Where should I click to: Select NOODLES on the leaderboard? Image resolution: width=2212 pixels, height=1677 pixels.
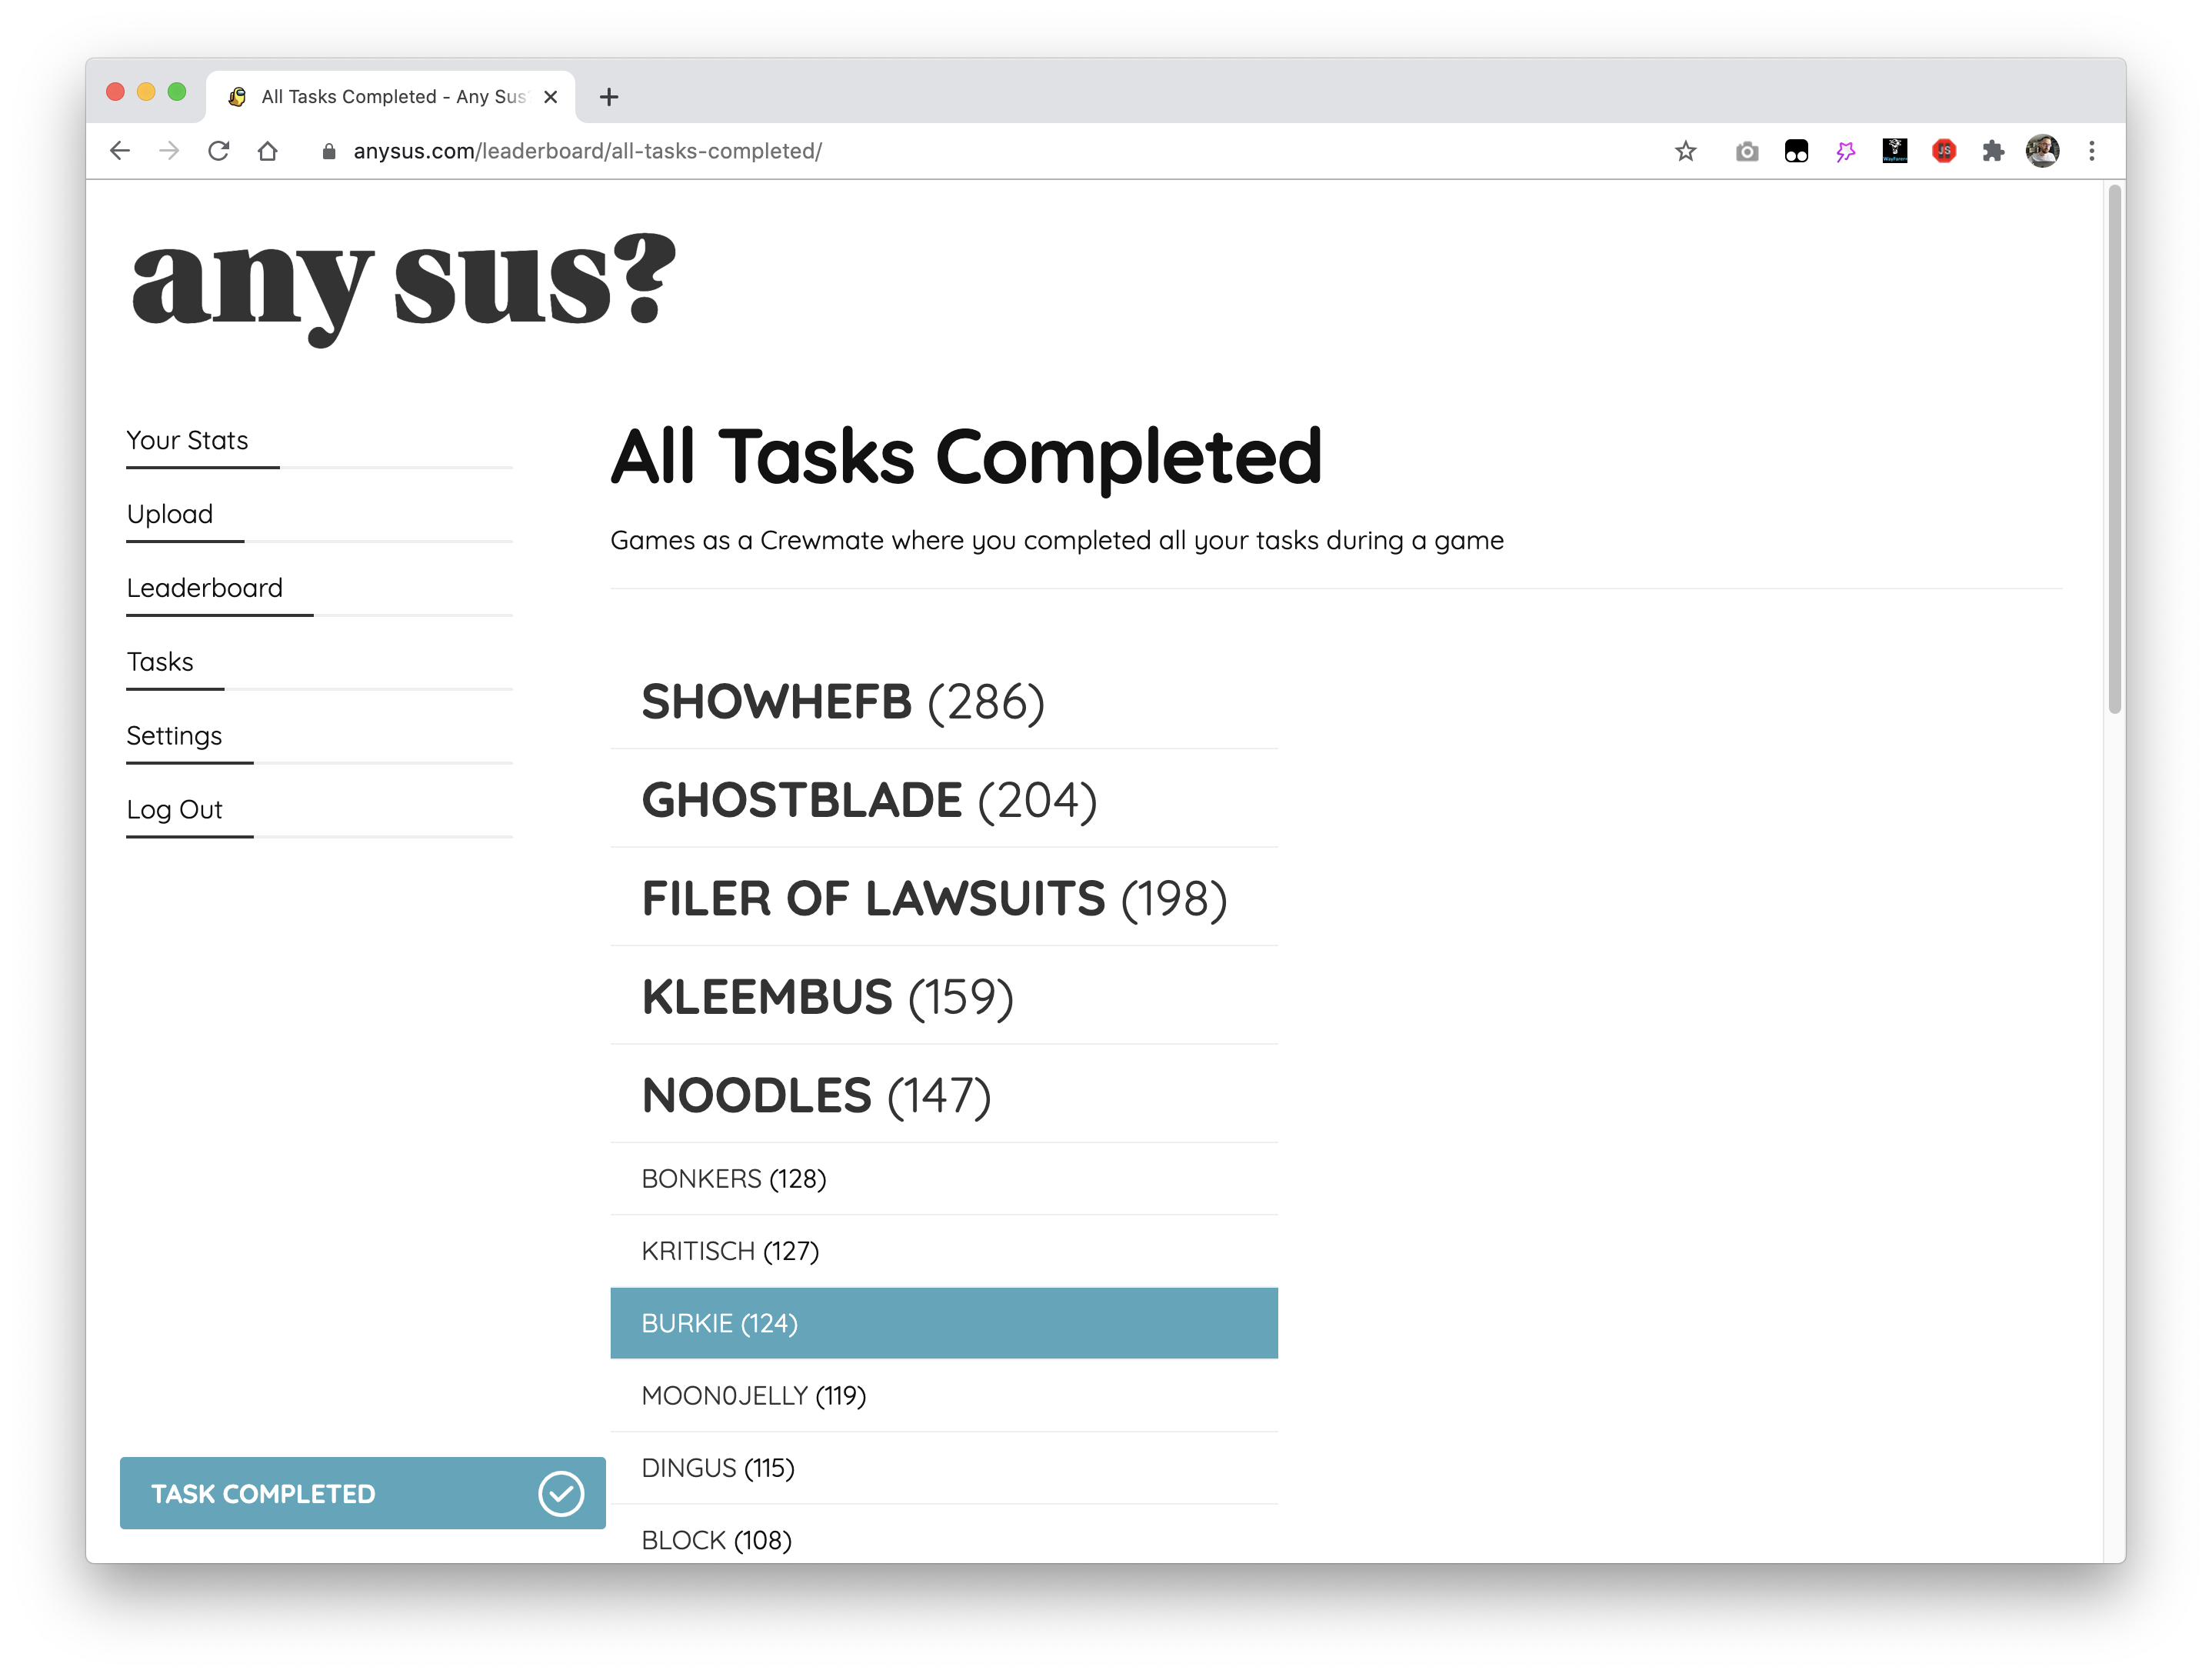816,1094
